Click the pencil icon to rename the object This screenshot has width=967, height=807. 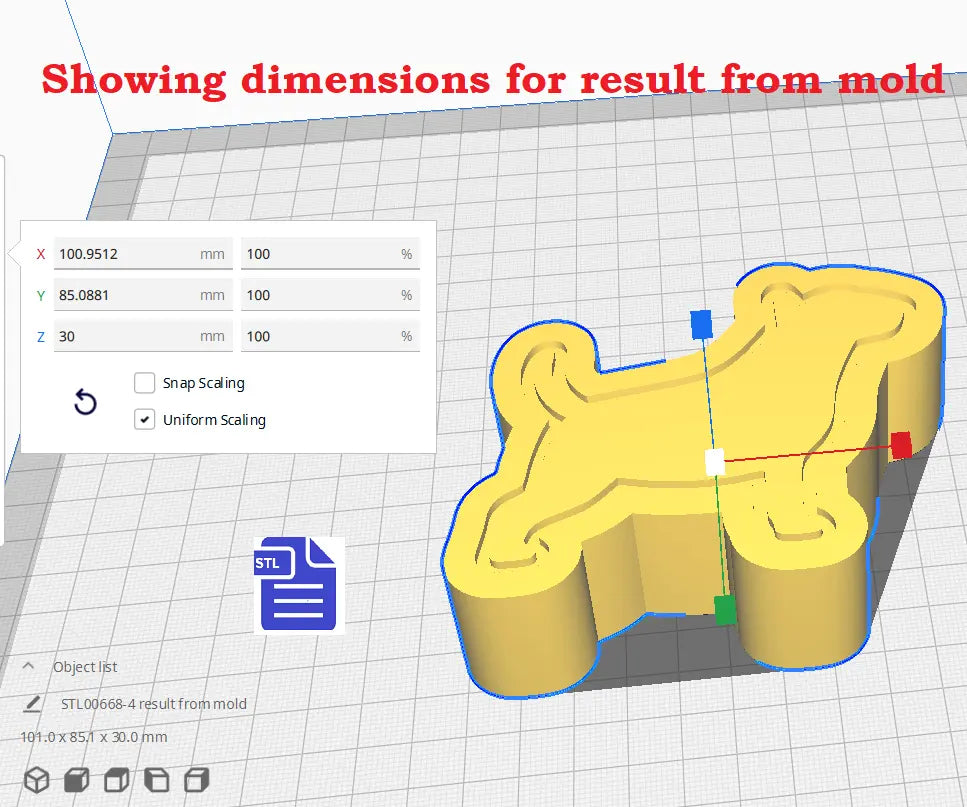(32, 704)
